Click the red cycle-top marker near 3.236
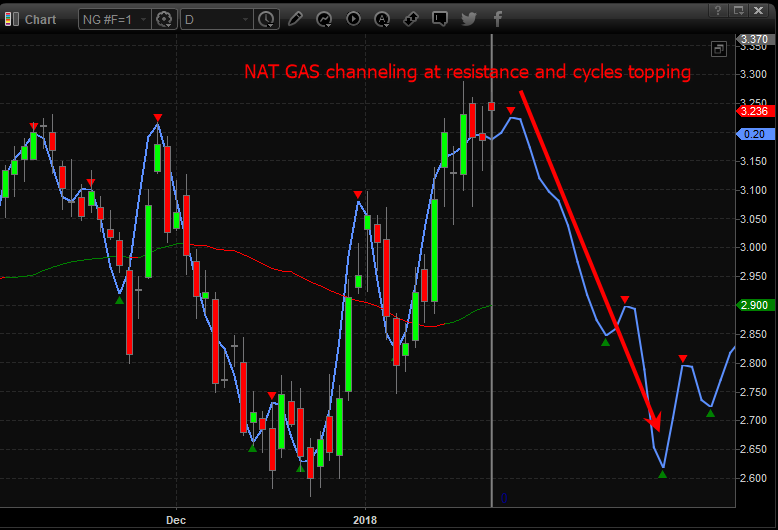The height and width of the screenshot is (530, 778). pos(511,110)
